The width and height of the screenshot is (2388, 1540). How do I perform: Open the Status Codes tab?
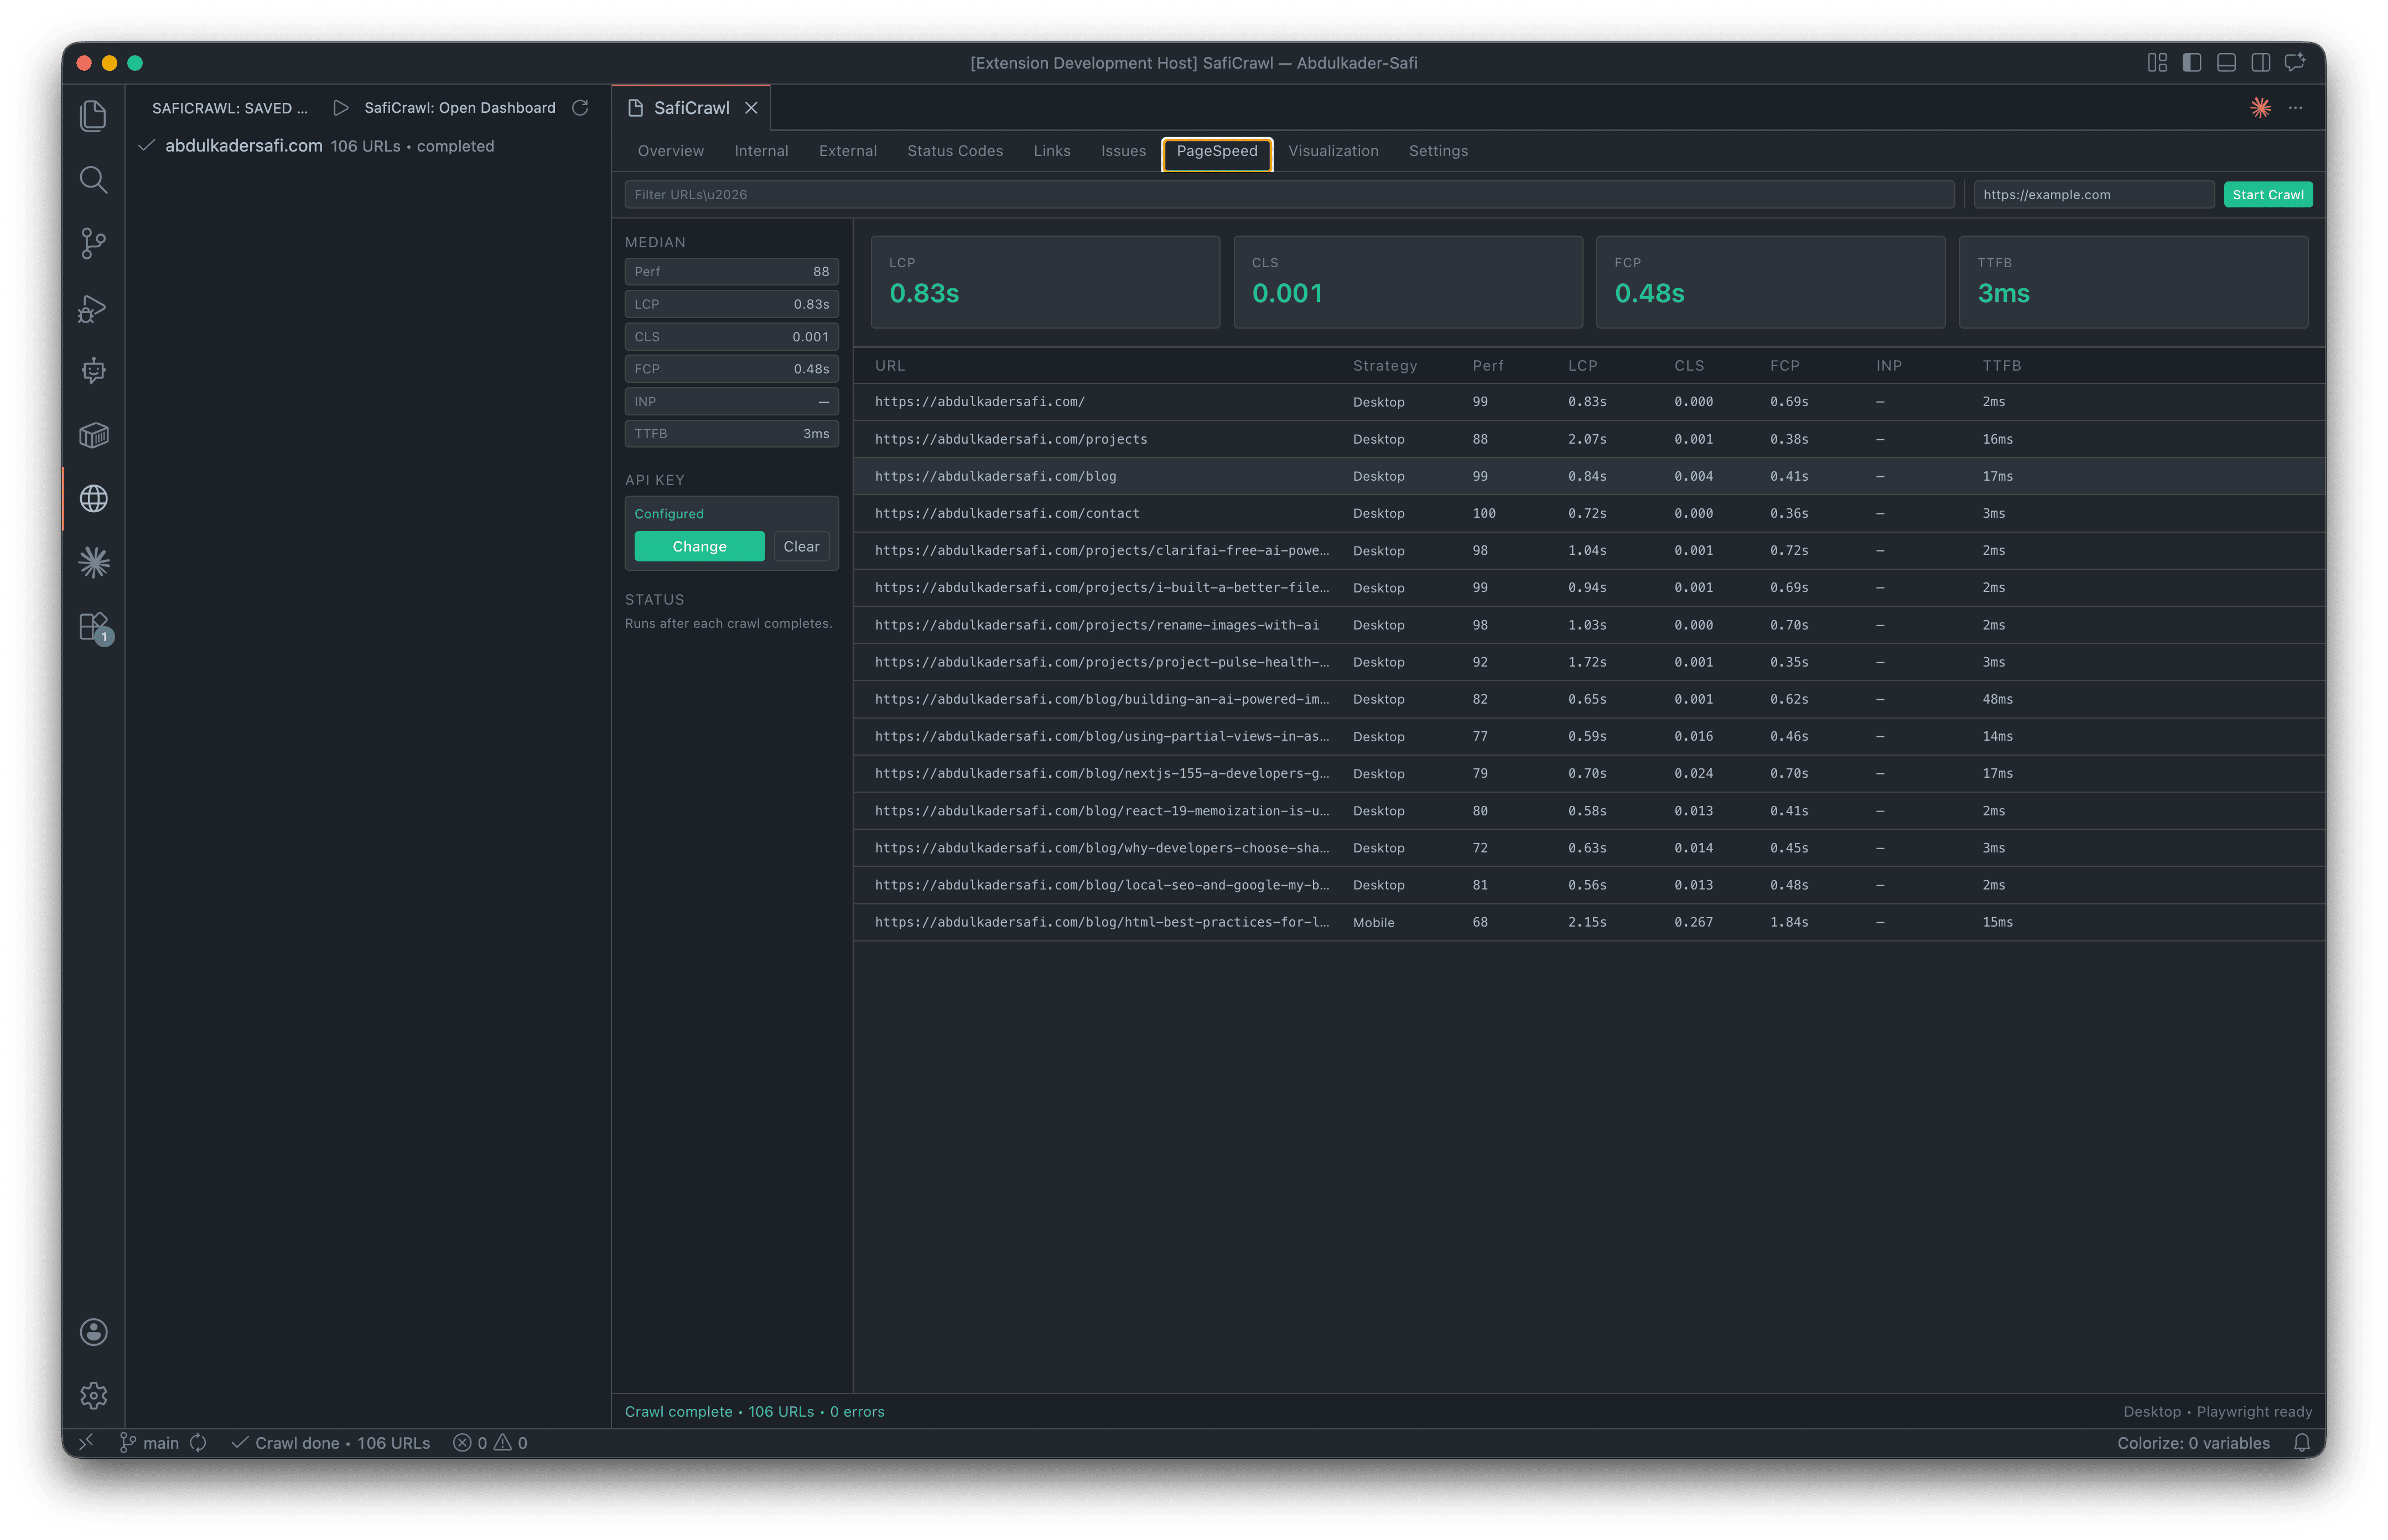955,151
